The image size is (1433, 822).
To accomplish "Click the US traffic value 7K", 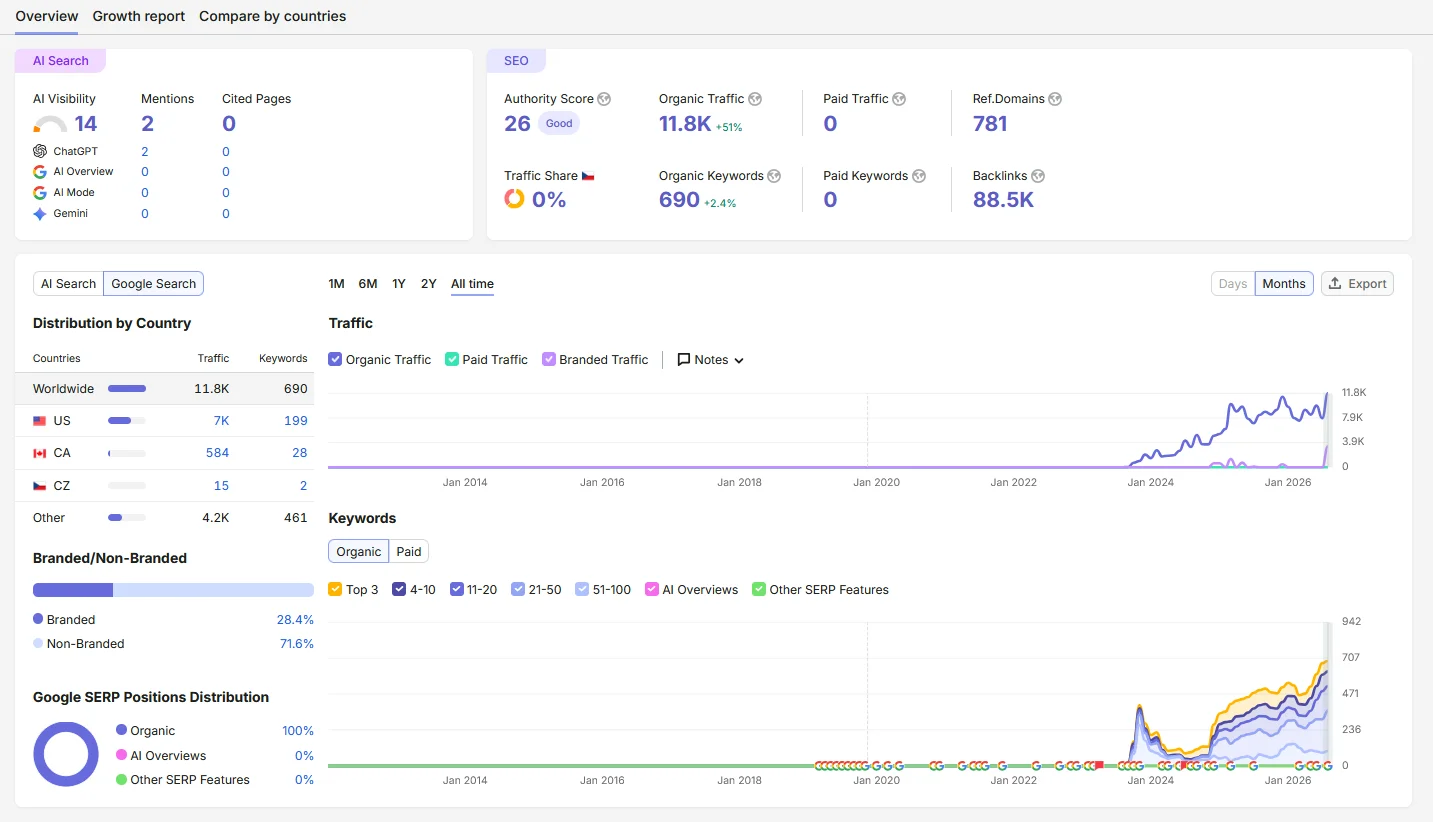I will point(221,421).
